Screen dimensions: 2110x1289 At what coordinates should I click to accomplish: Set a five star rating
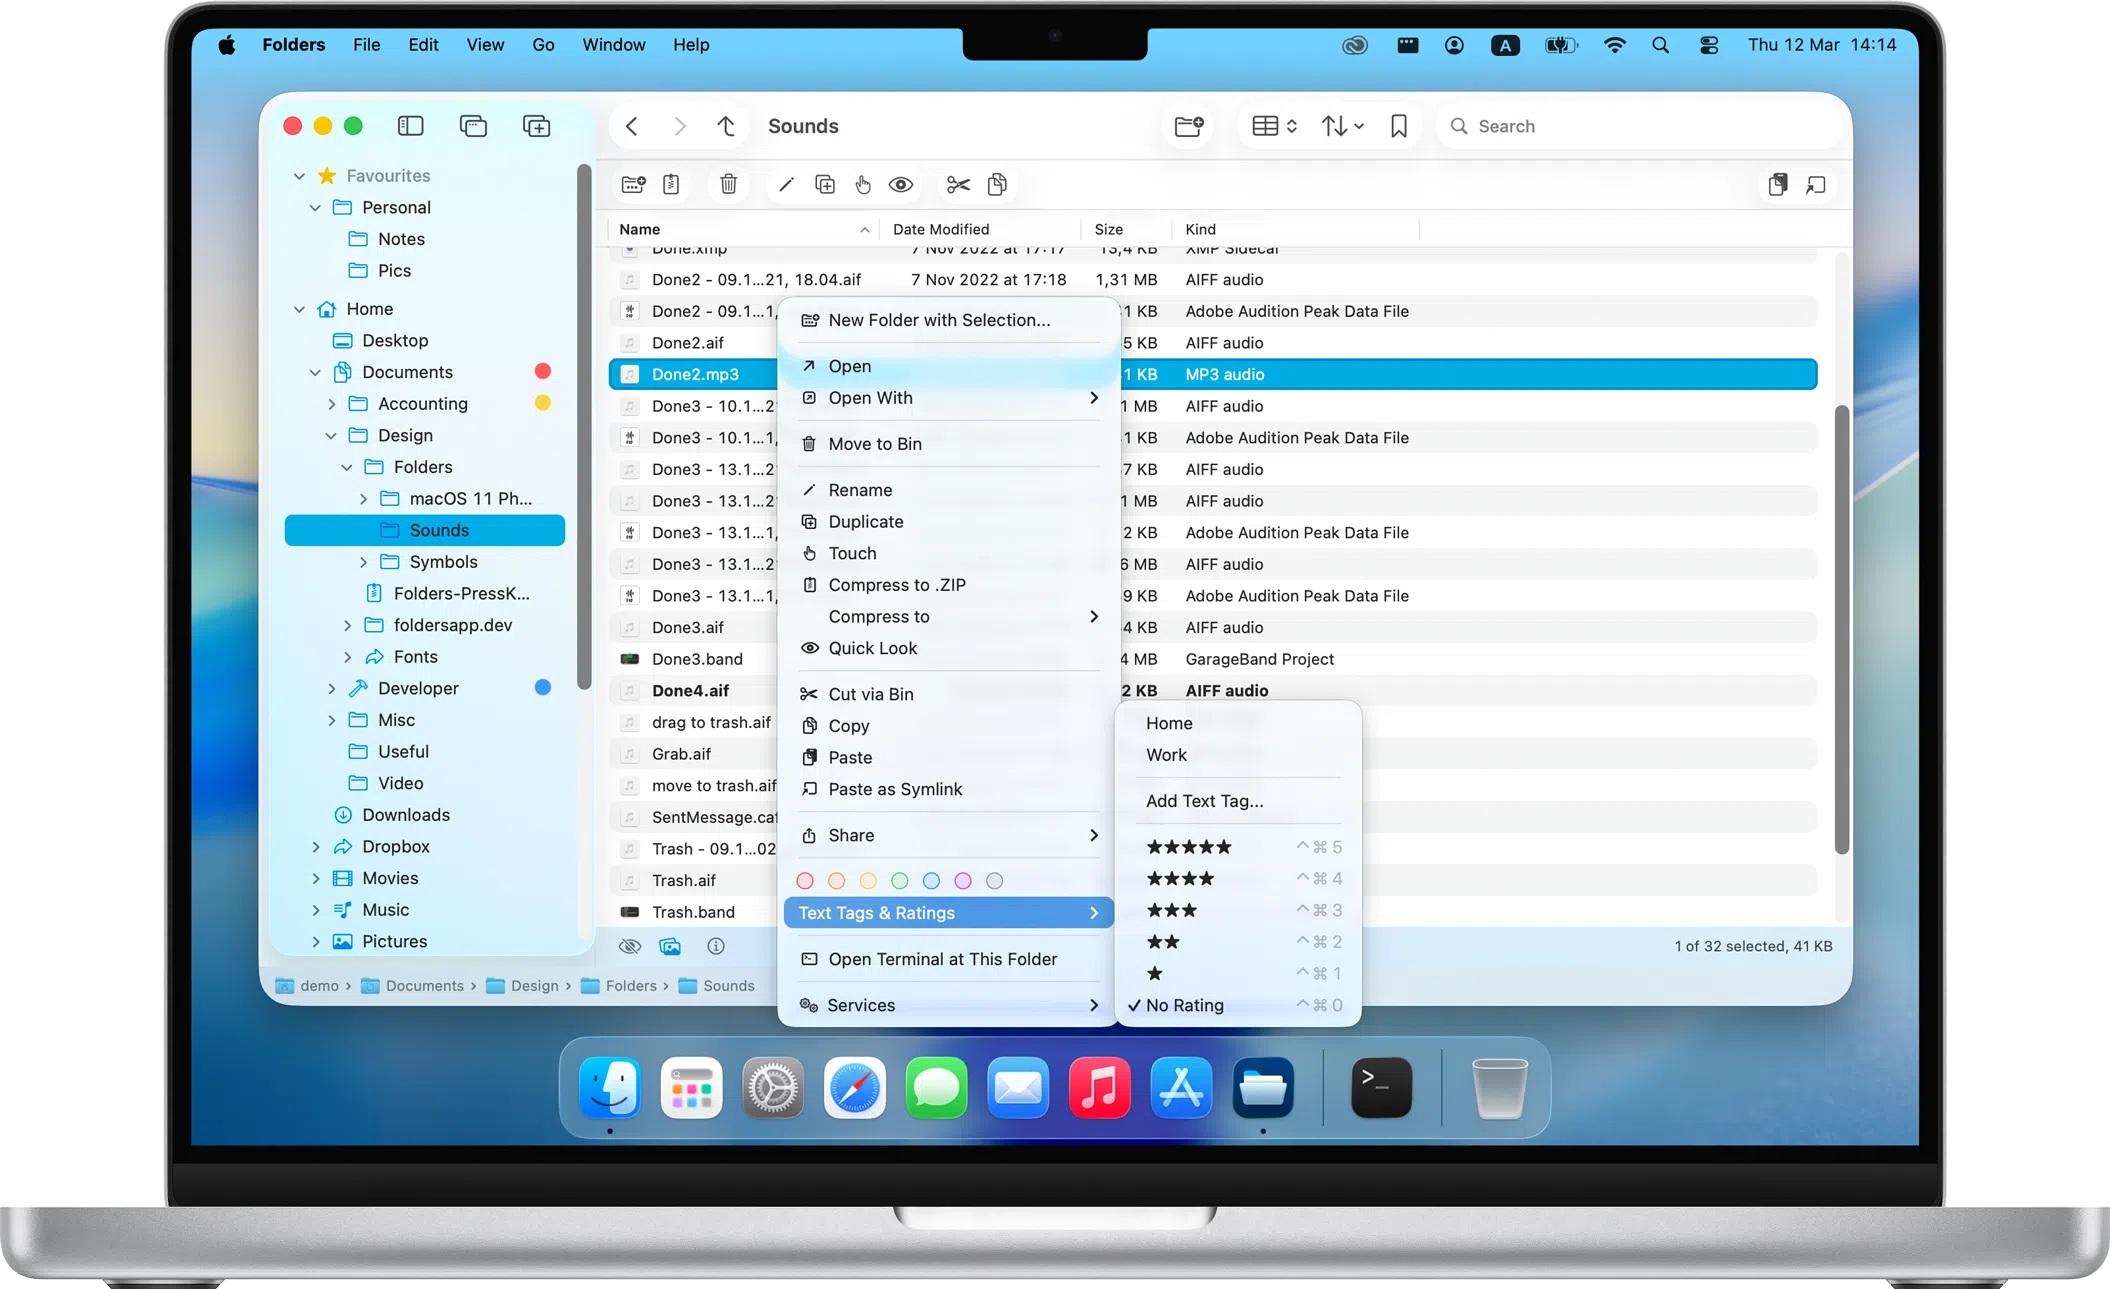click(1237, 847)
